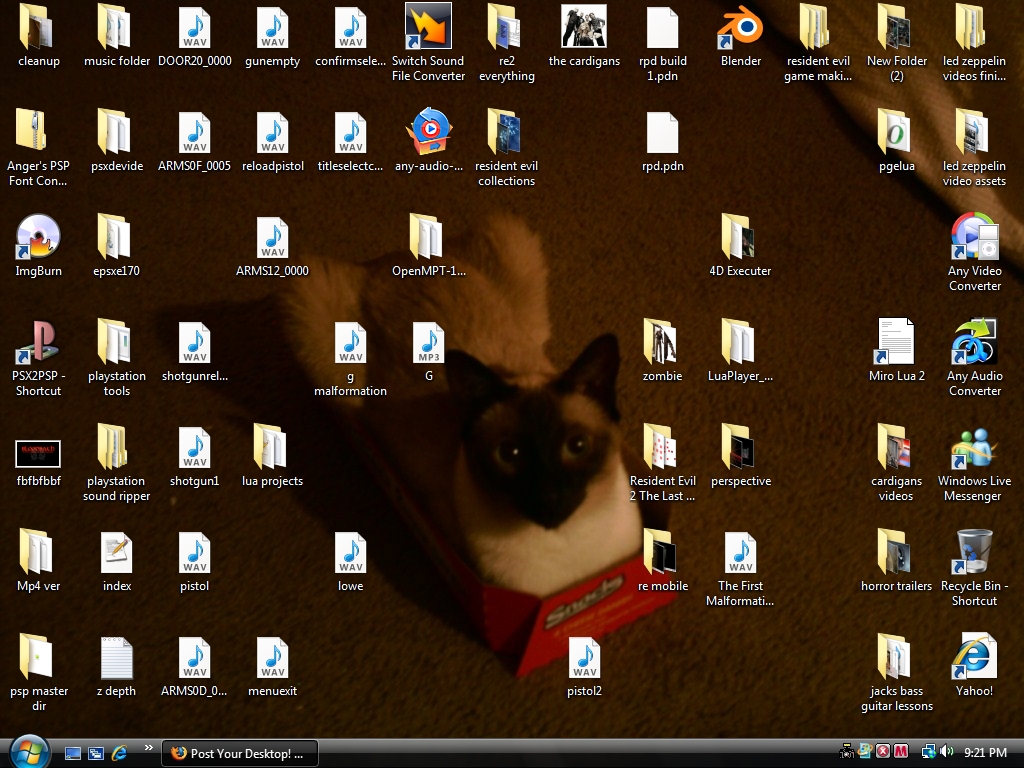1024x768 pixels.
Task: Select the Windows Live Messenger icon
Action: pyautogui.click(x=974, y=448)
